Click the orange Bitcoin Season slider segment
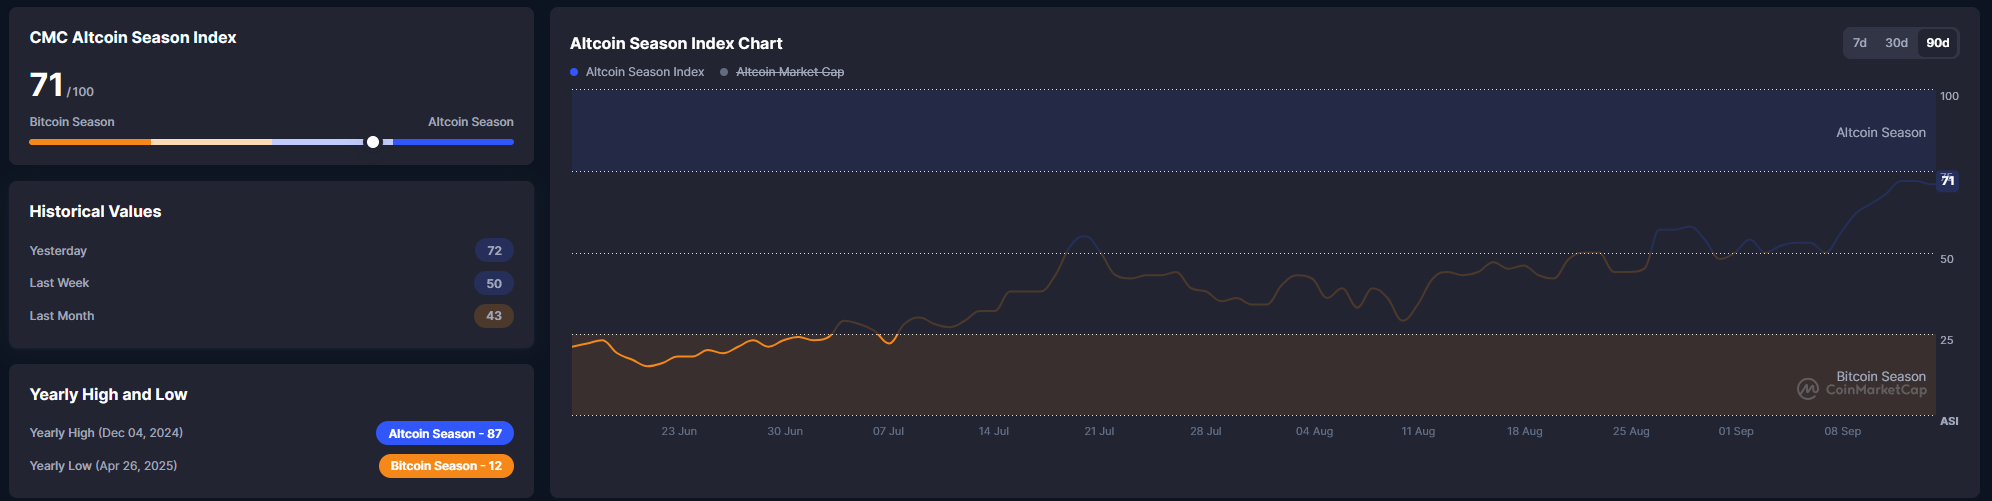This screenshot has width=1992, height=501. click(x=90, y=142)
